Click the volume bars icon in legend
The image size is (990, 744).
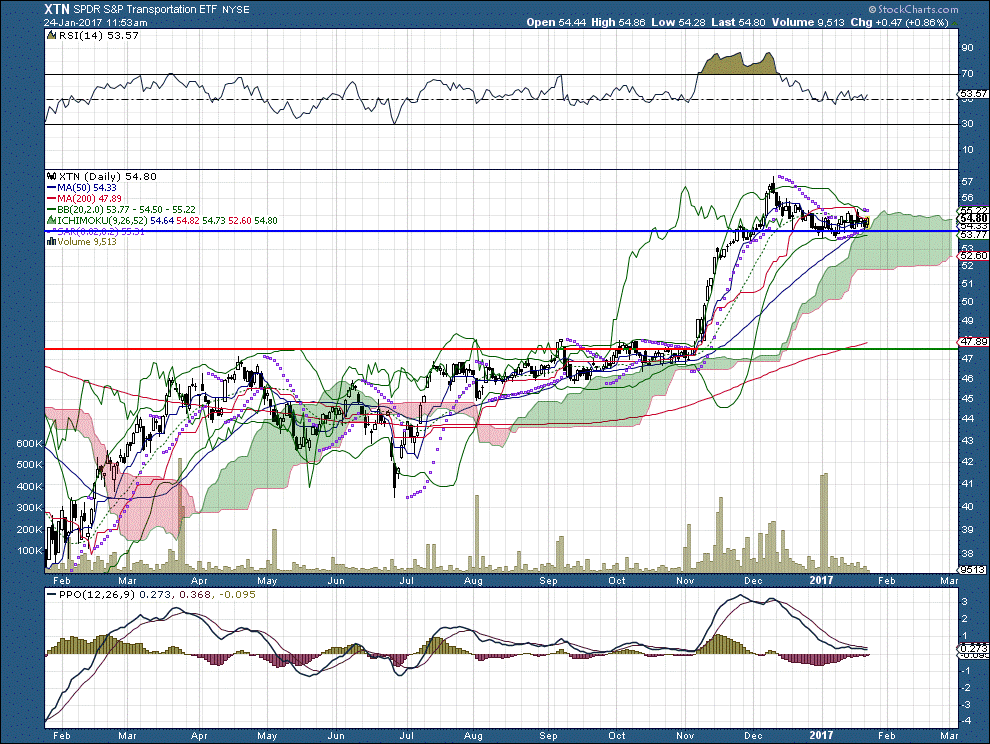[x=52, y=242]
